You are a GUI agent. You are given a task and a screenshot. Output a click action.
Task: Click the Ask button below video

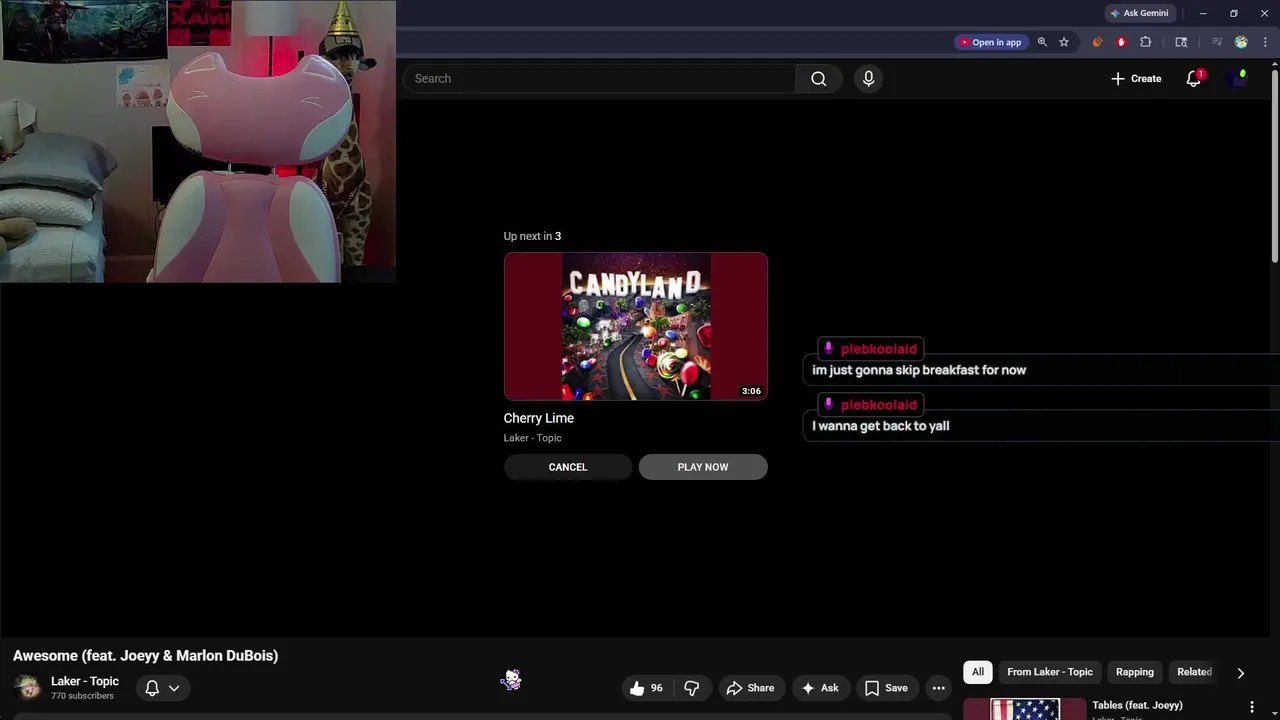pyautogui.click(x=820, y=688)
